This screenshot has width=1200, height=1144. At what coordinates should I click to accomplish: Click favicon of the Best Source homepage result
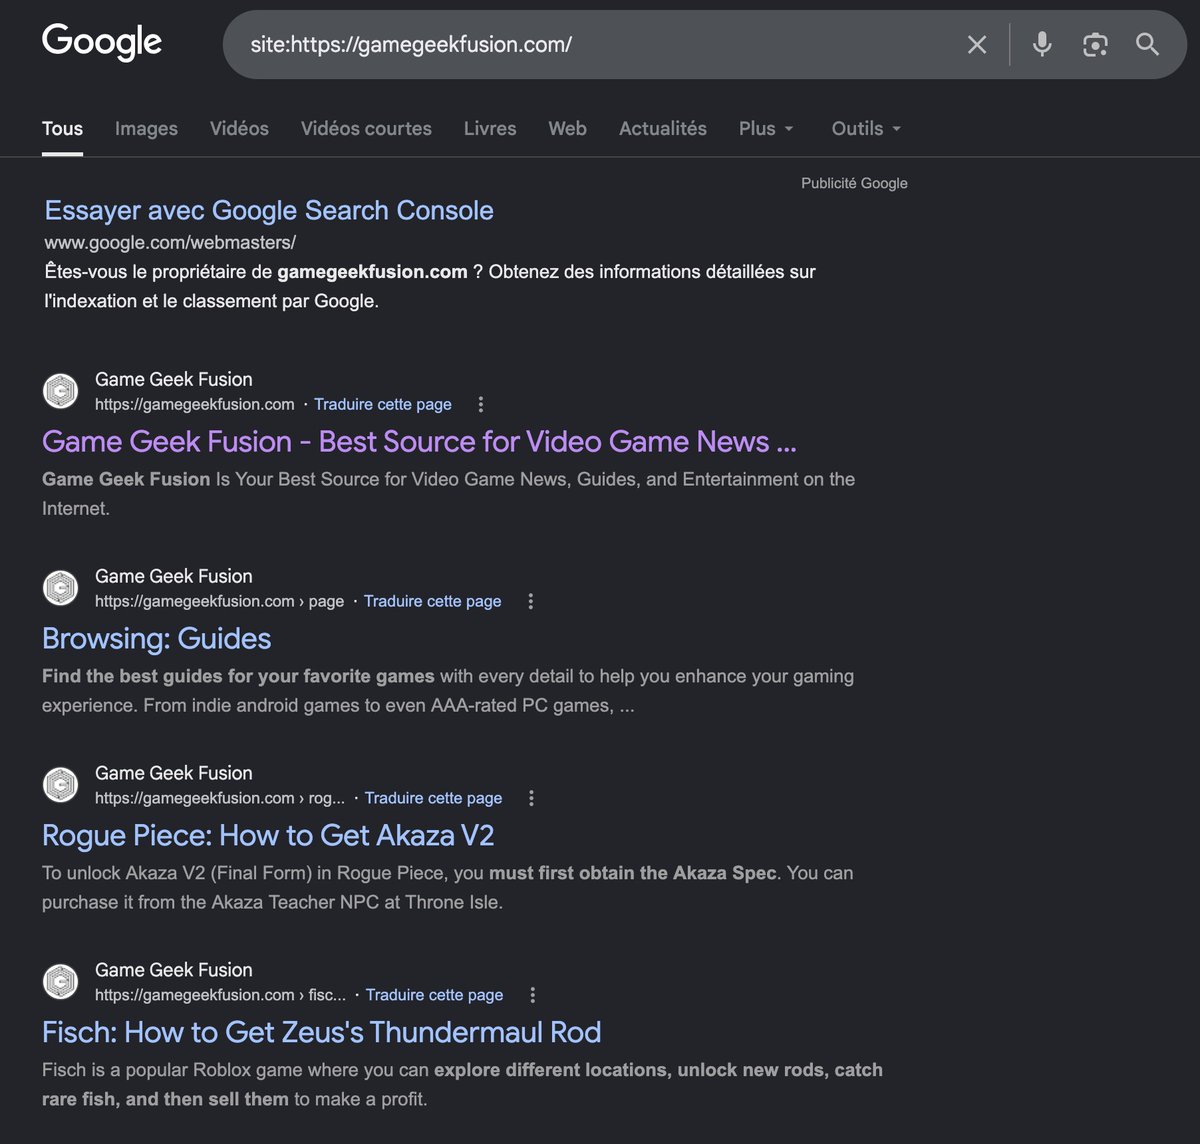[x=61, y=391]
